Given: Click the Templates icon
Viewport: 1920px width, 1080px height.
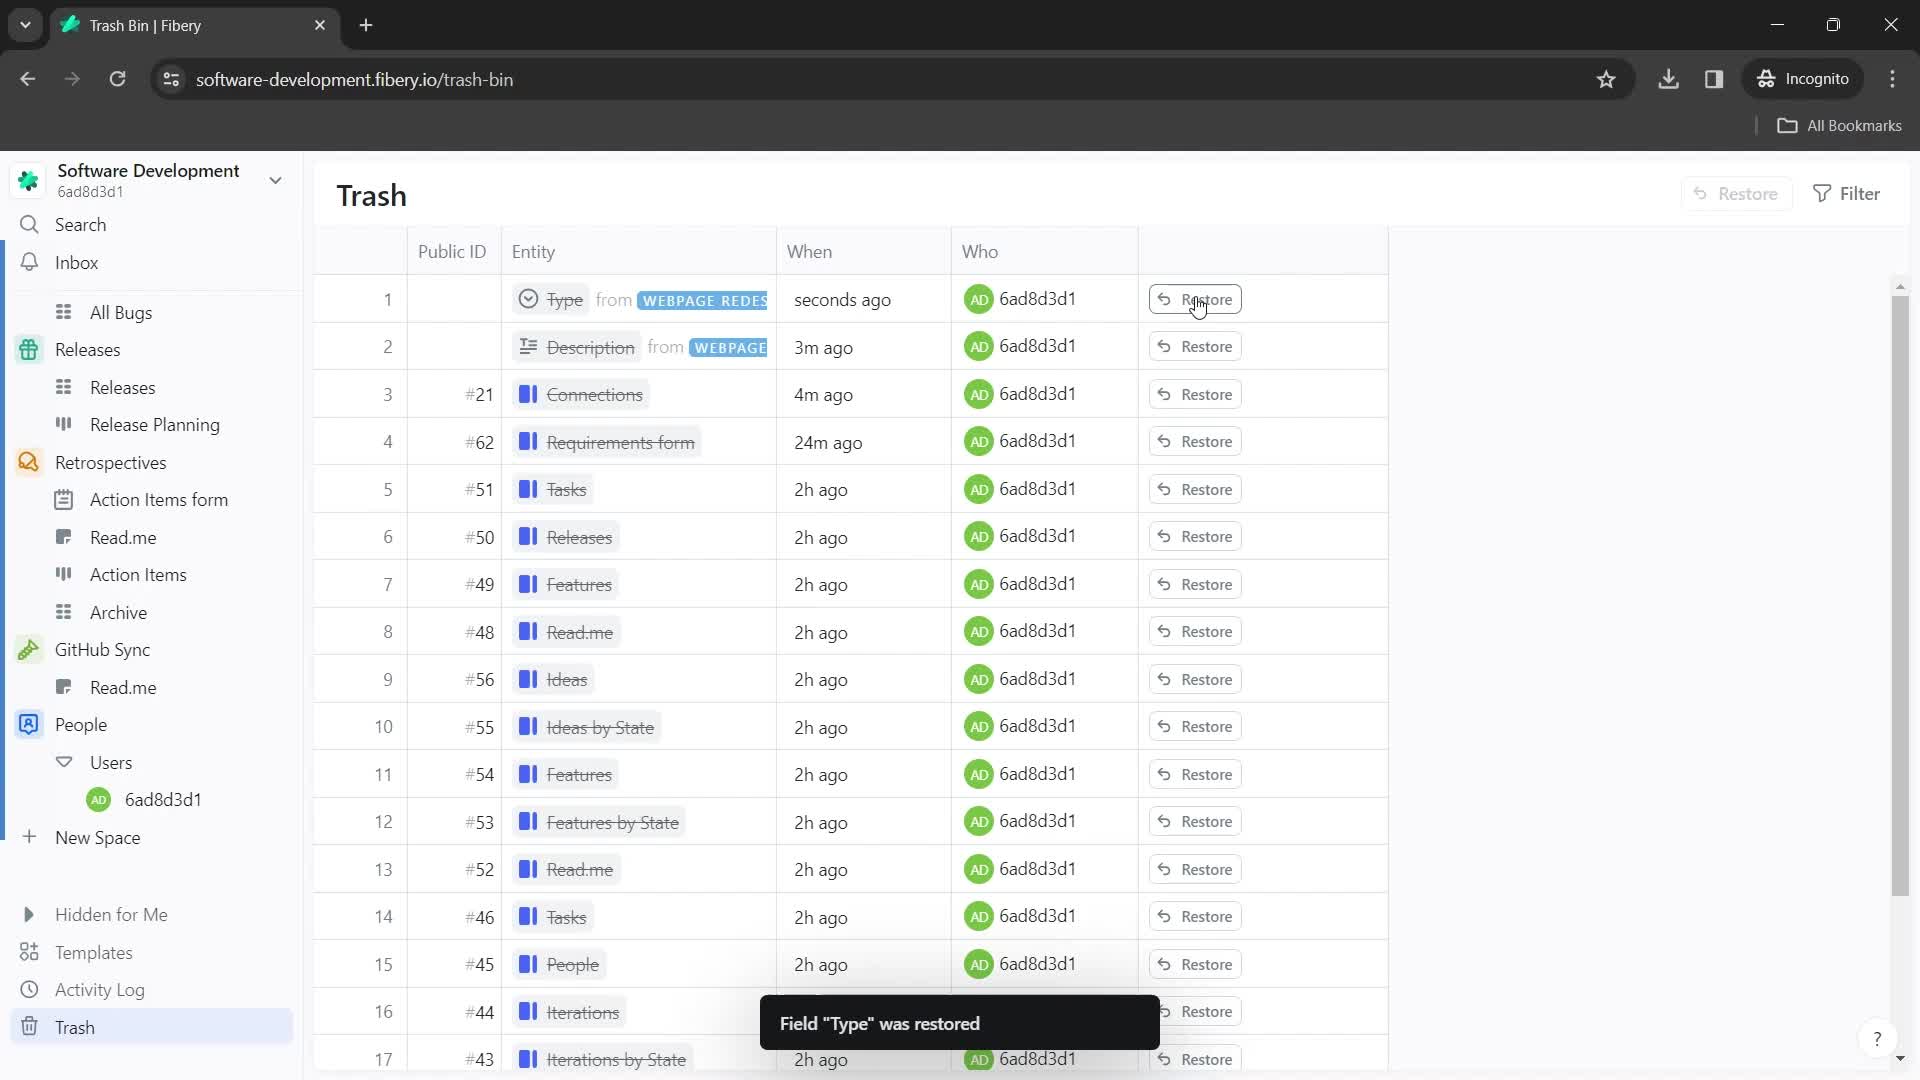Looking at the screenshot, I should pos(29,952).
